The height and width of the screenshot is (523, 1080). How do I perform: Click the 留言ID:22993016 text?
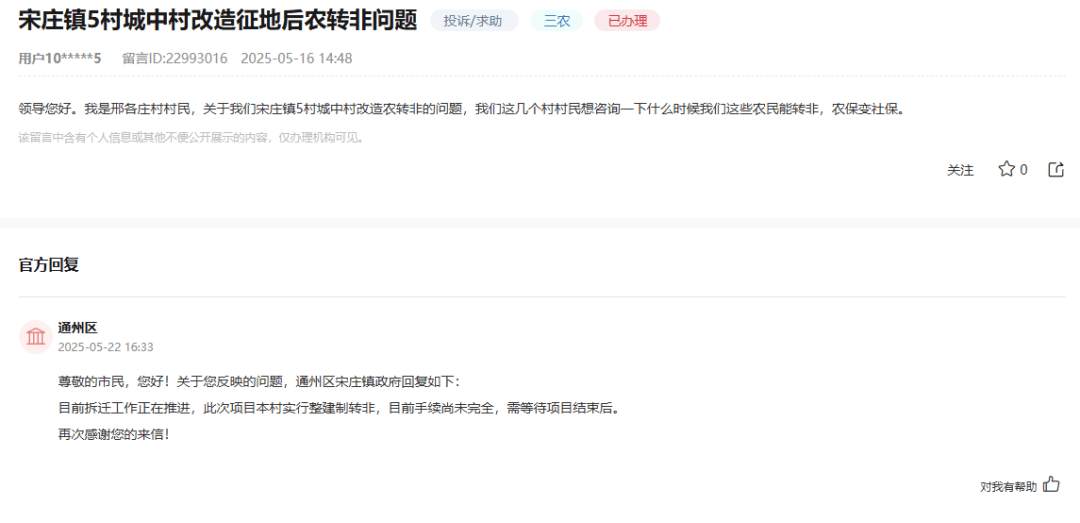pos(175,59)
